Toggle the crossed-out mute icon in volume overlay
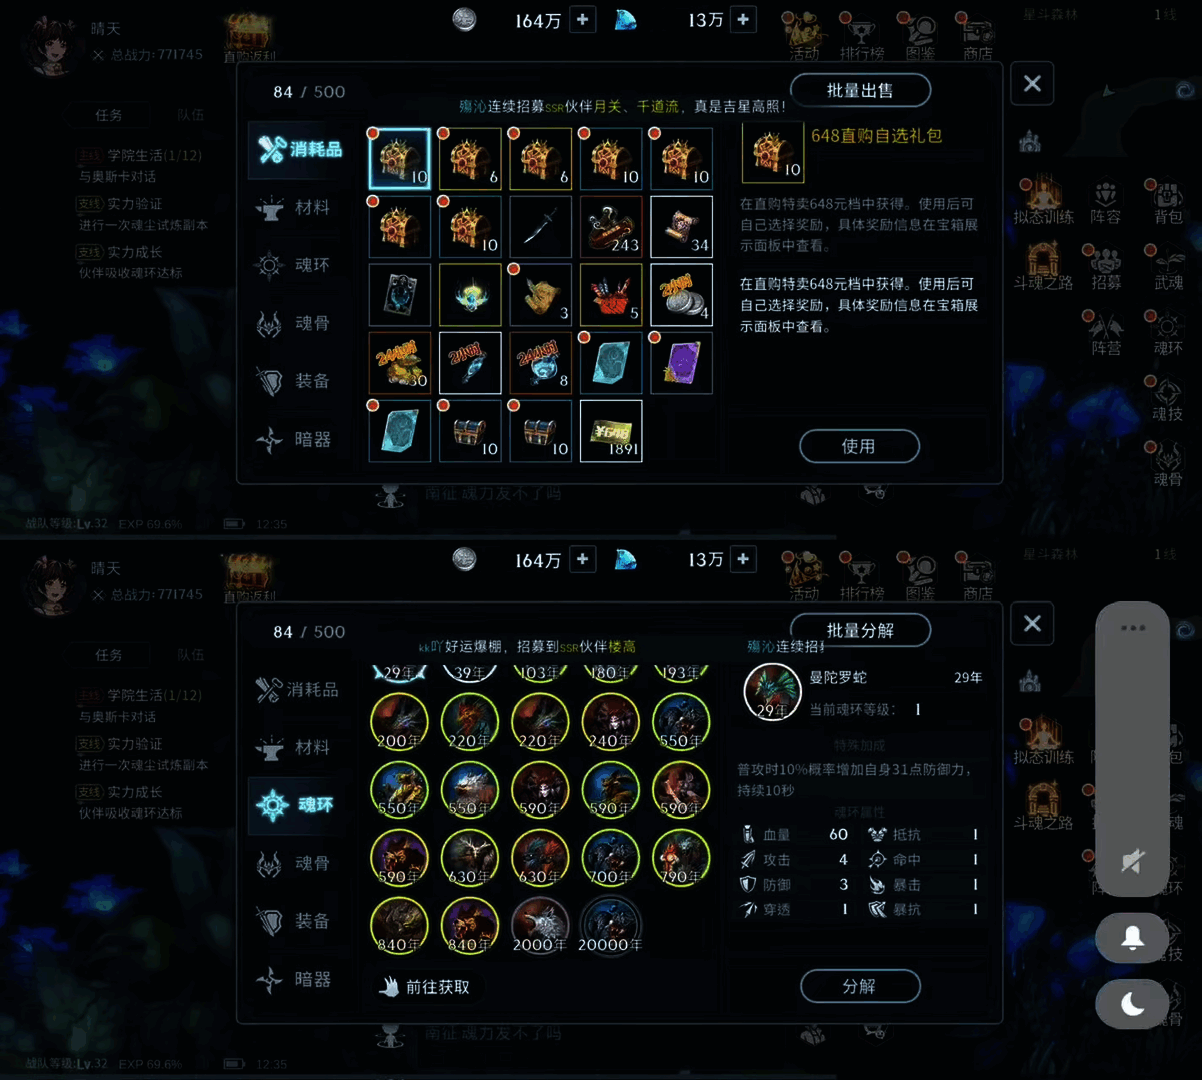The width and height of the screenshot is (1202, 1080). pyautogui.click(x=1132, y=862)
